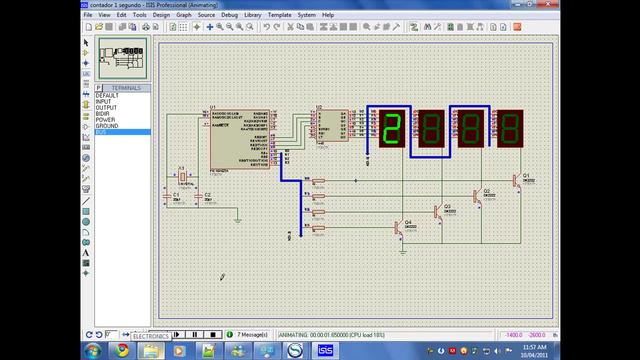Click the Redo arrow icon
The width and height of the screenshot is (640, 360).
(x=277, y=27)
